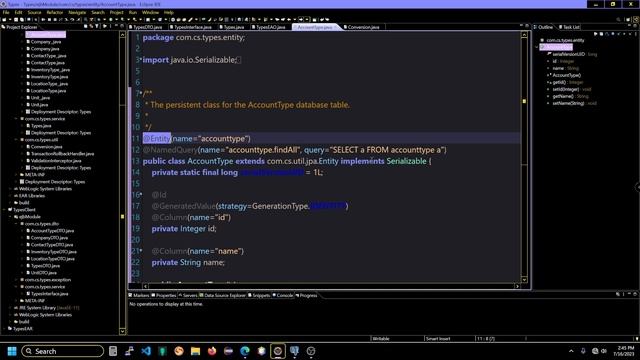Open Microsoft Edge from taskbar
This screenshot has height=360, width=640.
click(244, 351)
